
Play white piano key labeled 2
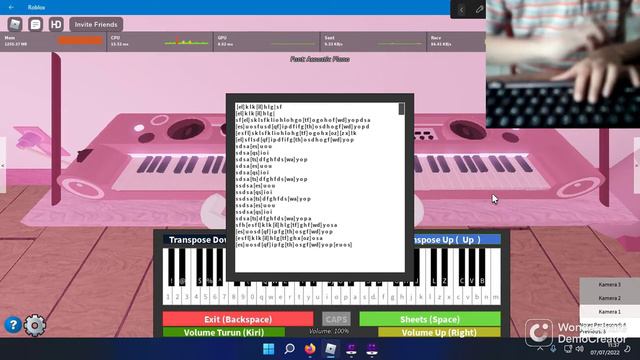(177, 296)
